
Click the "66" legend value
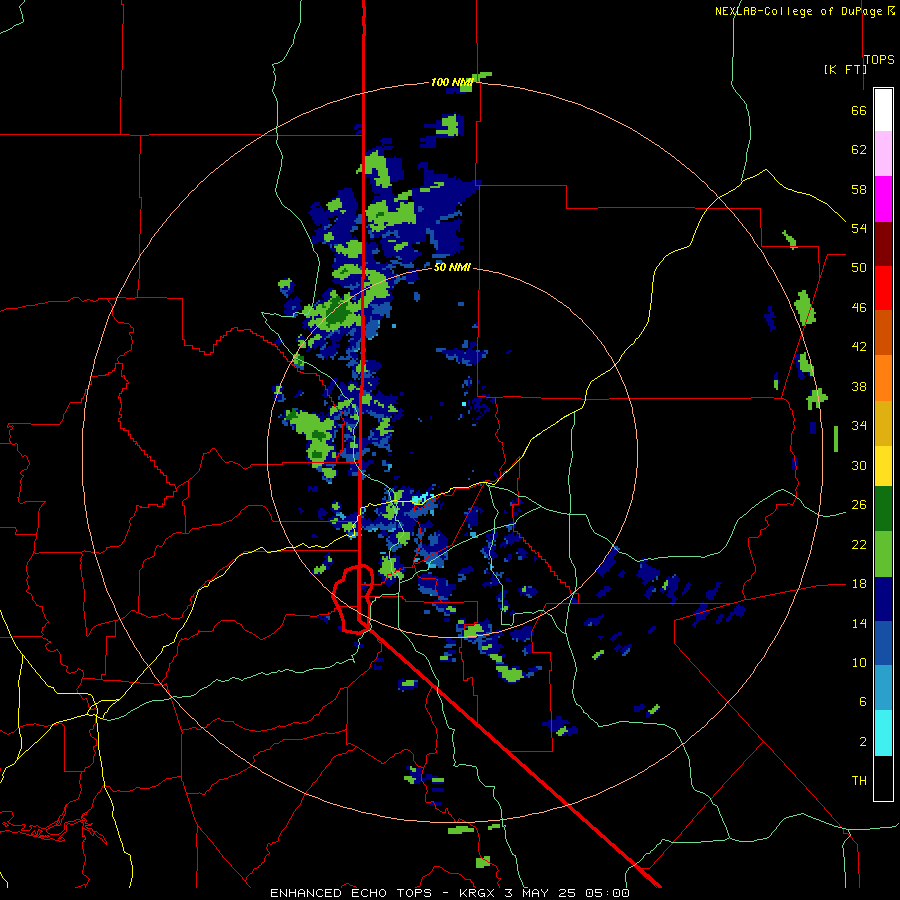pos(859,110)
